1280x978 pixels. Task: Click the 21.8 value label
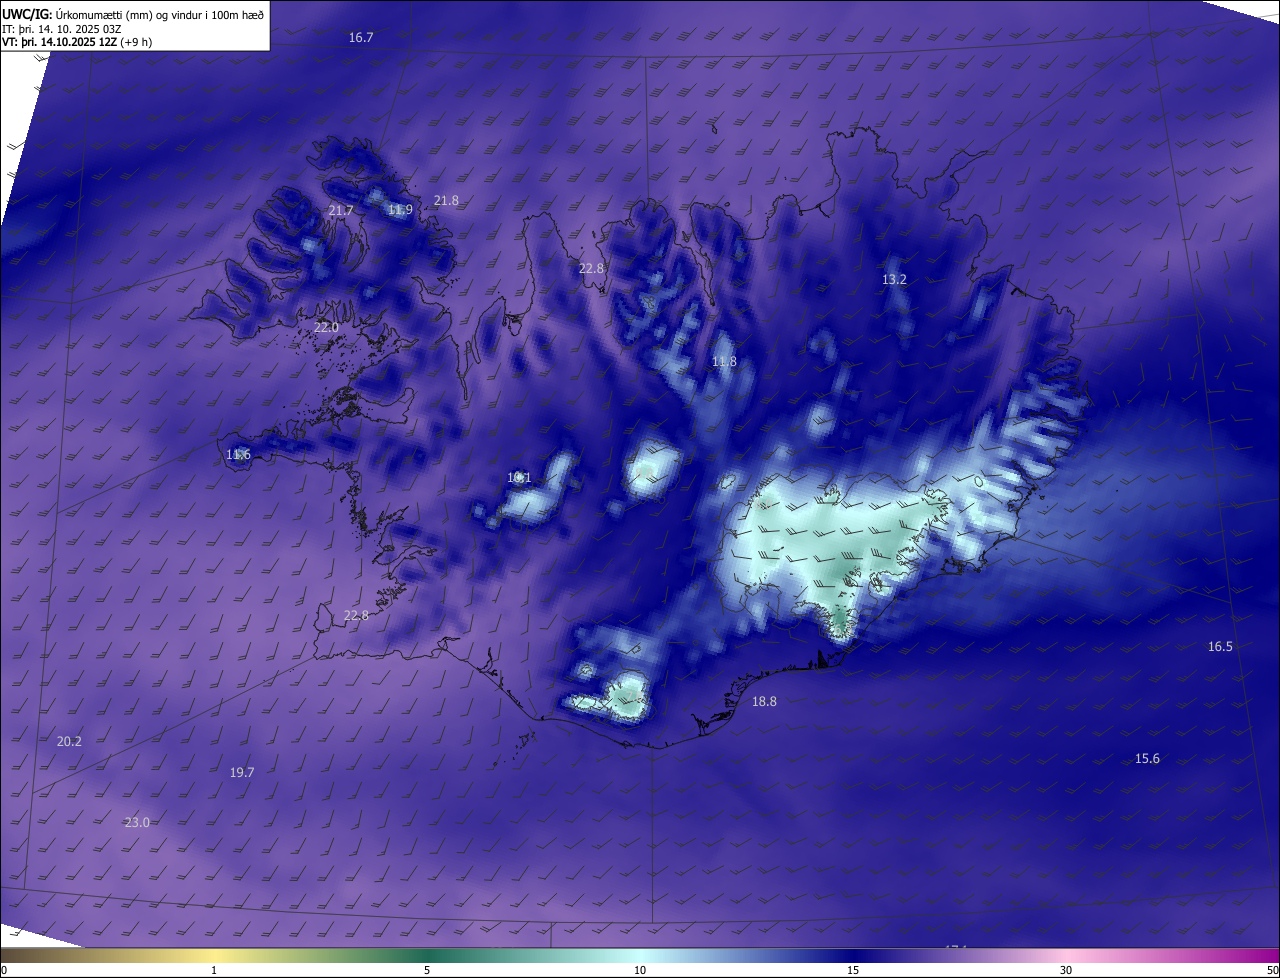tap(446, 200)
